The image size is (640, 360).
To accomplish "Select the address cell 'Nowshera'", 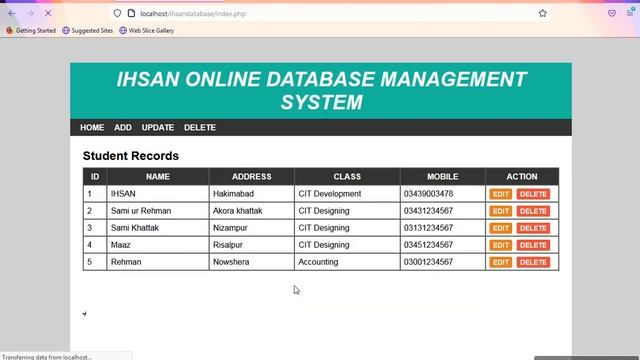I will click(x=251, y=262).
